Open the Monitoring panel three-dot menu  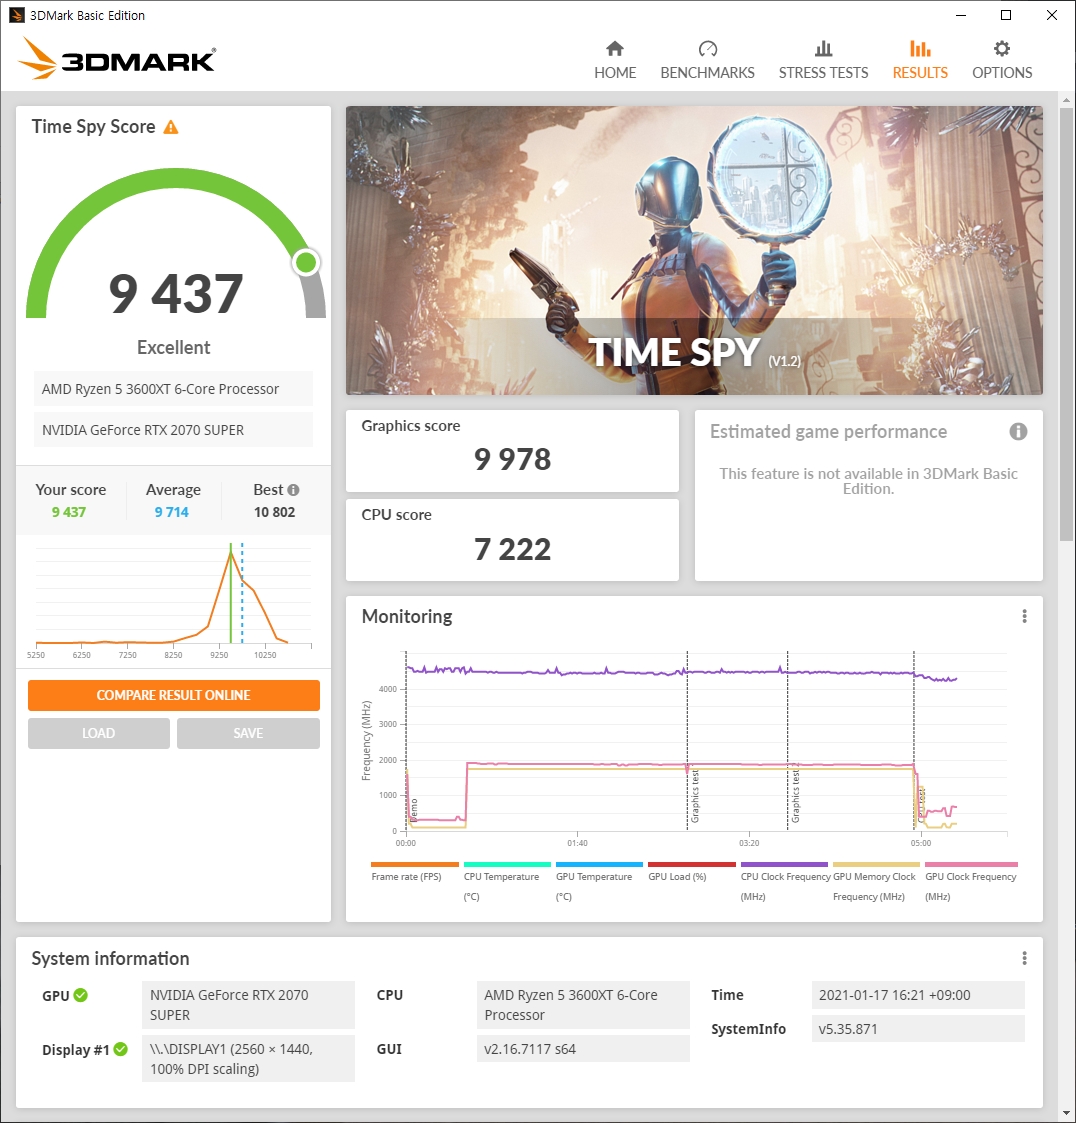pyautogui.click(x=1024, y=617)
